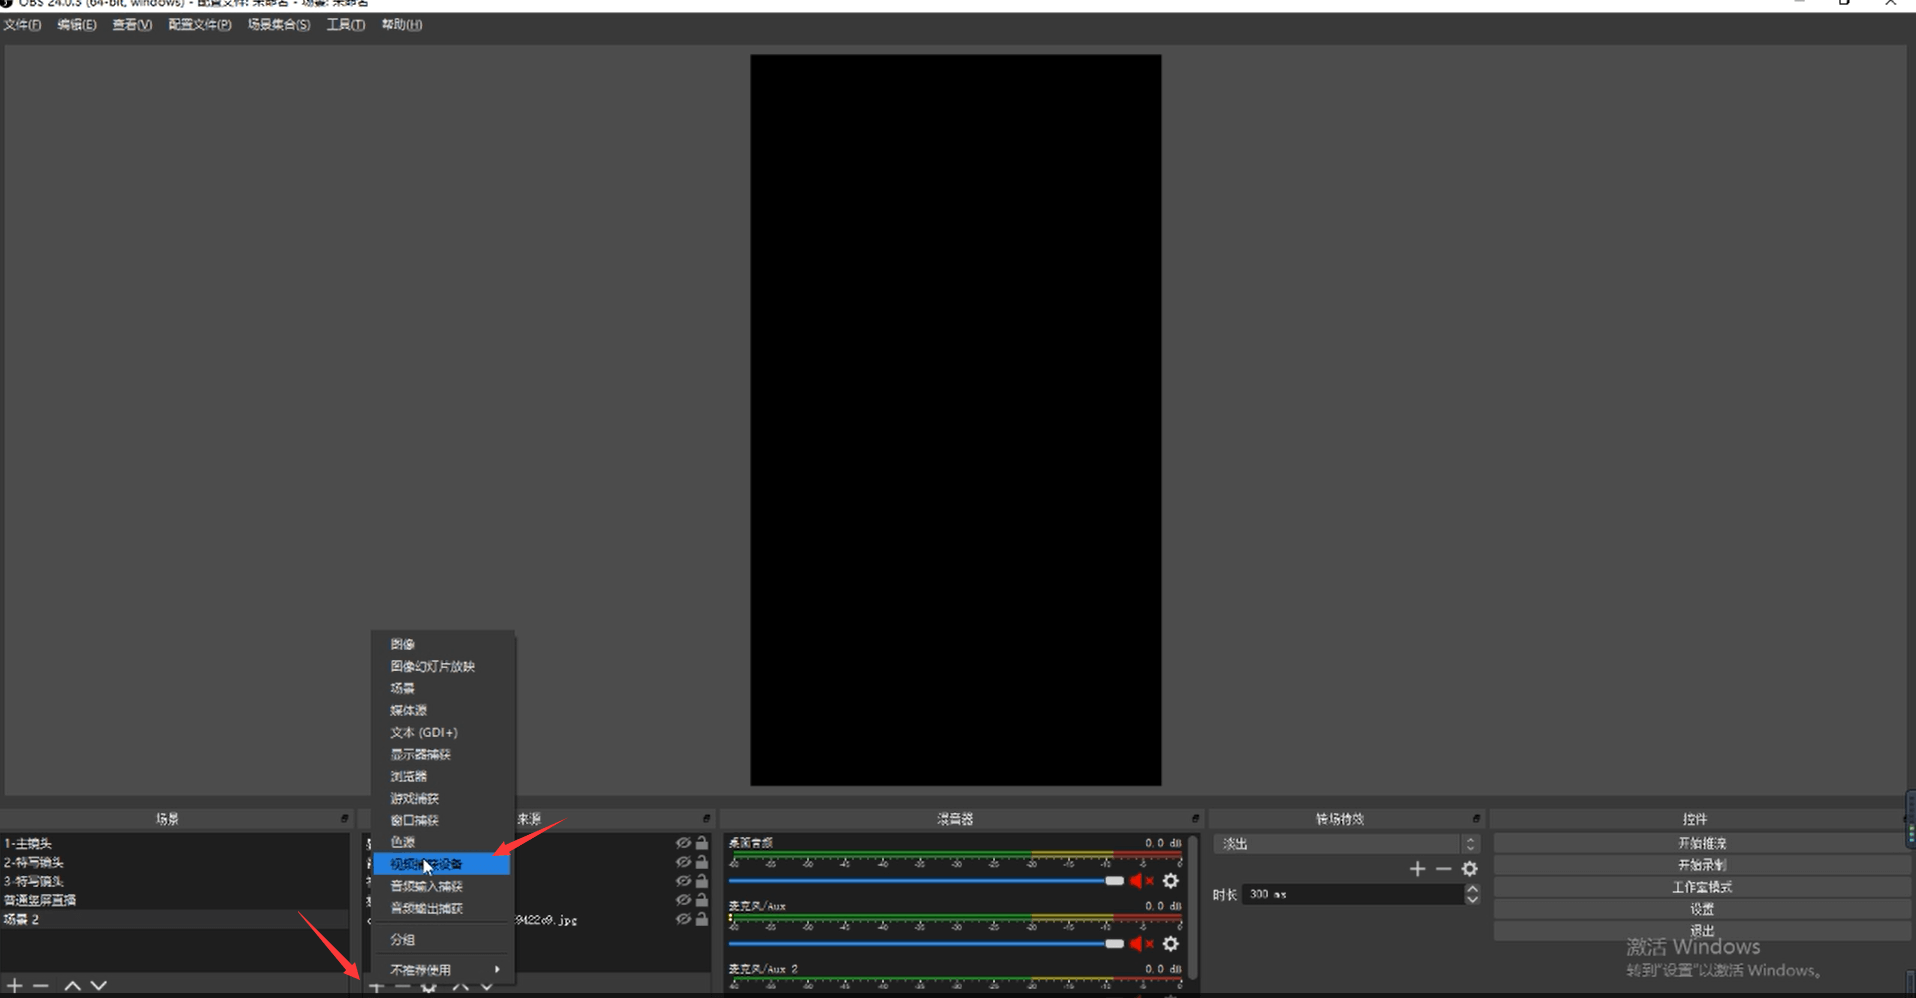The width and height of the screenshot is (1916, 998).
Task: Add a transition with plus icon
Action: click(x=1417, y=869)
